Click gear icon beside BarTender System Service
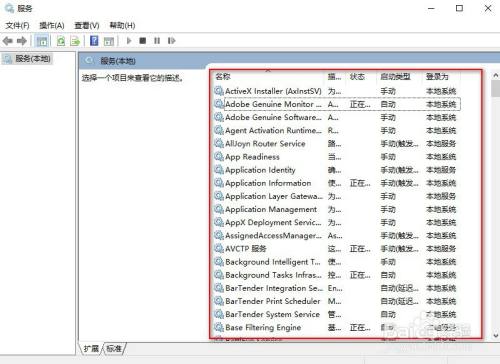 pyautogui.click(x=219, y=314)
